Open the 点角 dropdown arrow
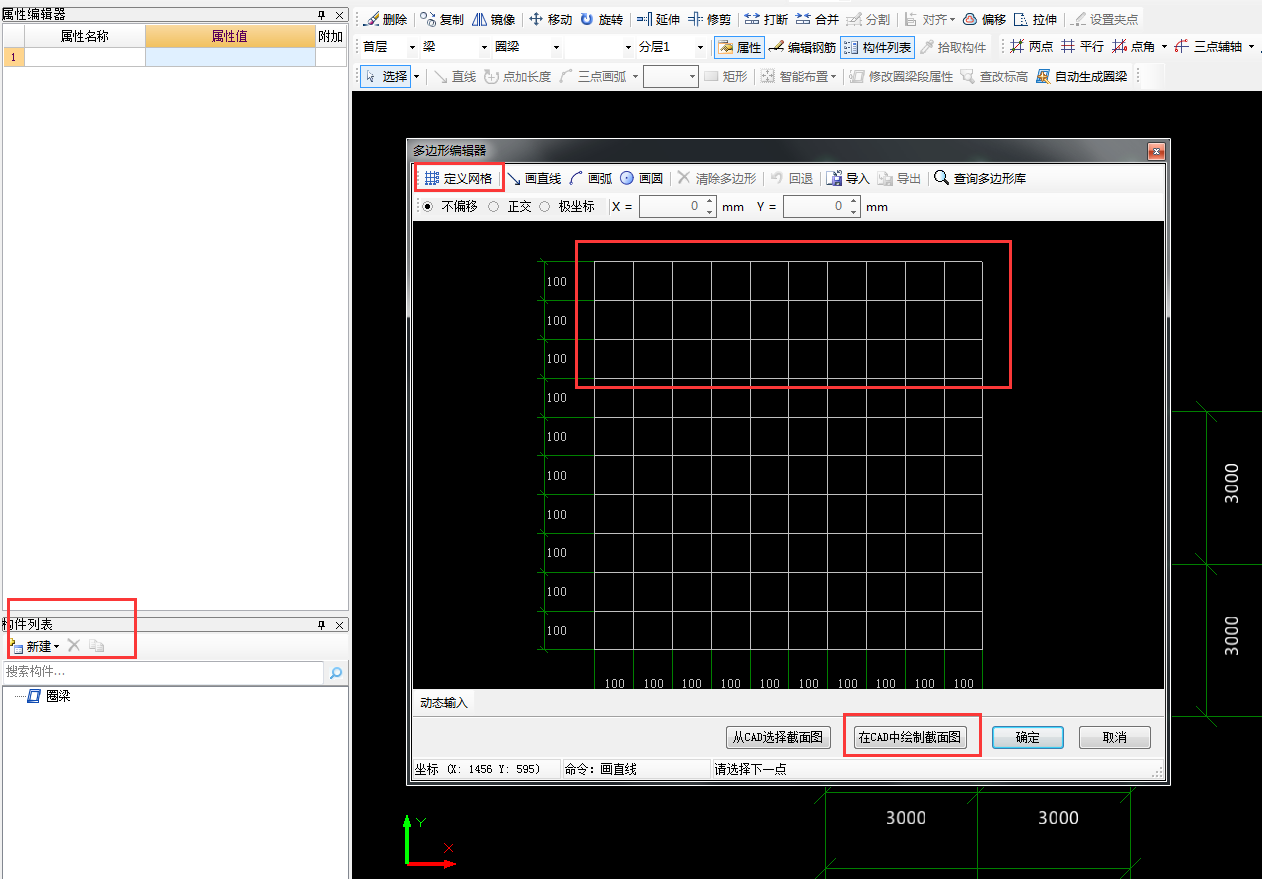The width and height of the screenshot is (1262, 879). (x=1163, y=47)
